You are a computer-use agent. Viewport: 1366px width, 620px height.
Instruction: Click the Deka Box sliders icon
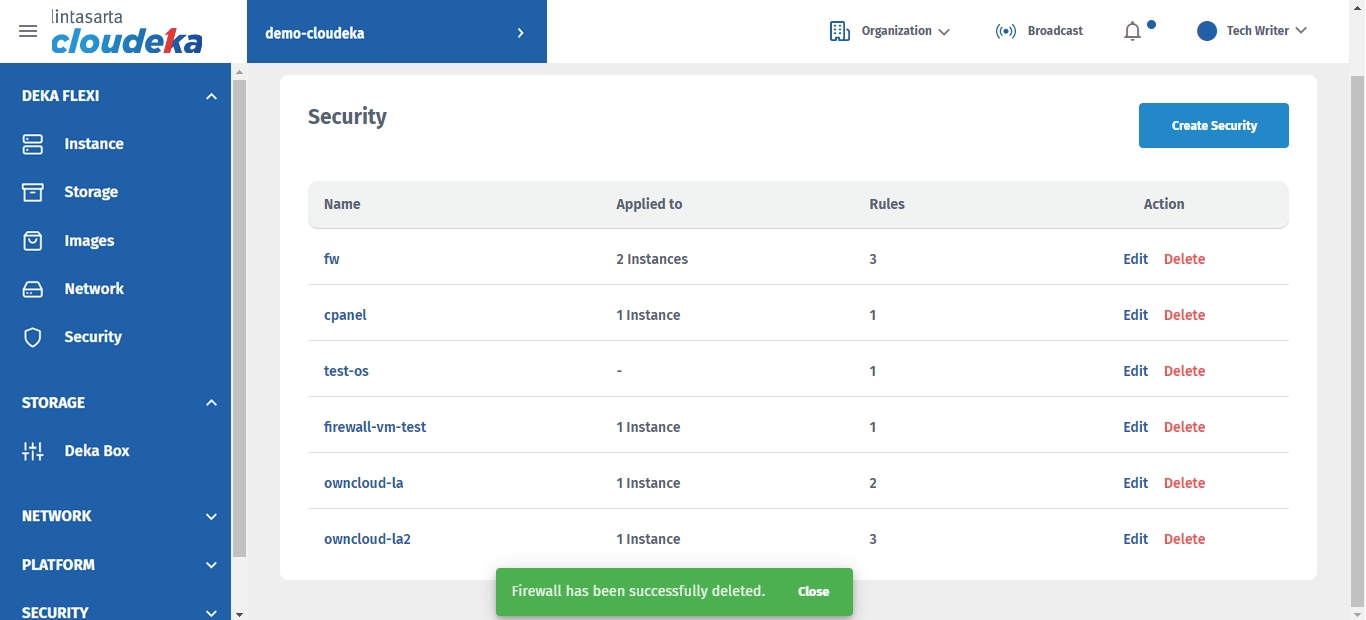click(33, 451)
